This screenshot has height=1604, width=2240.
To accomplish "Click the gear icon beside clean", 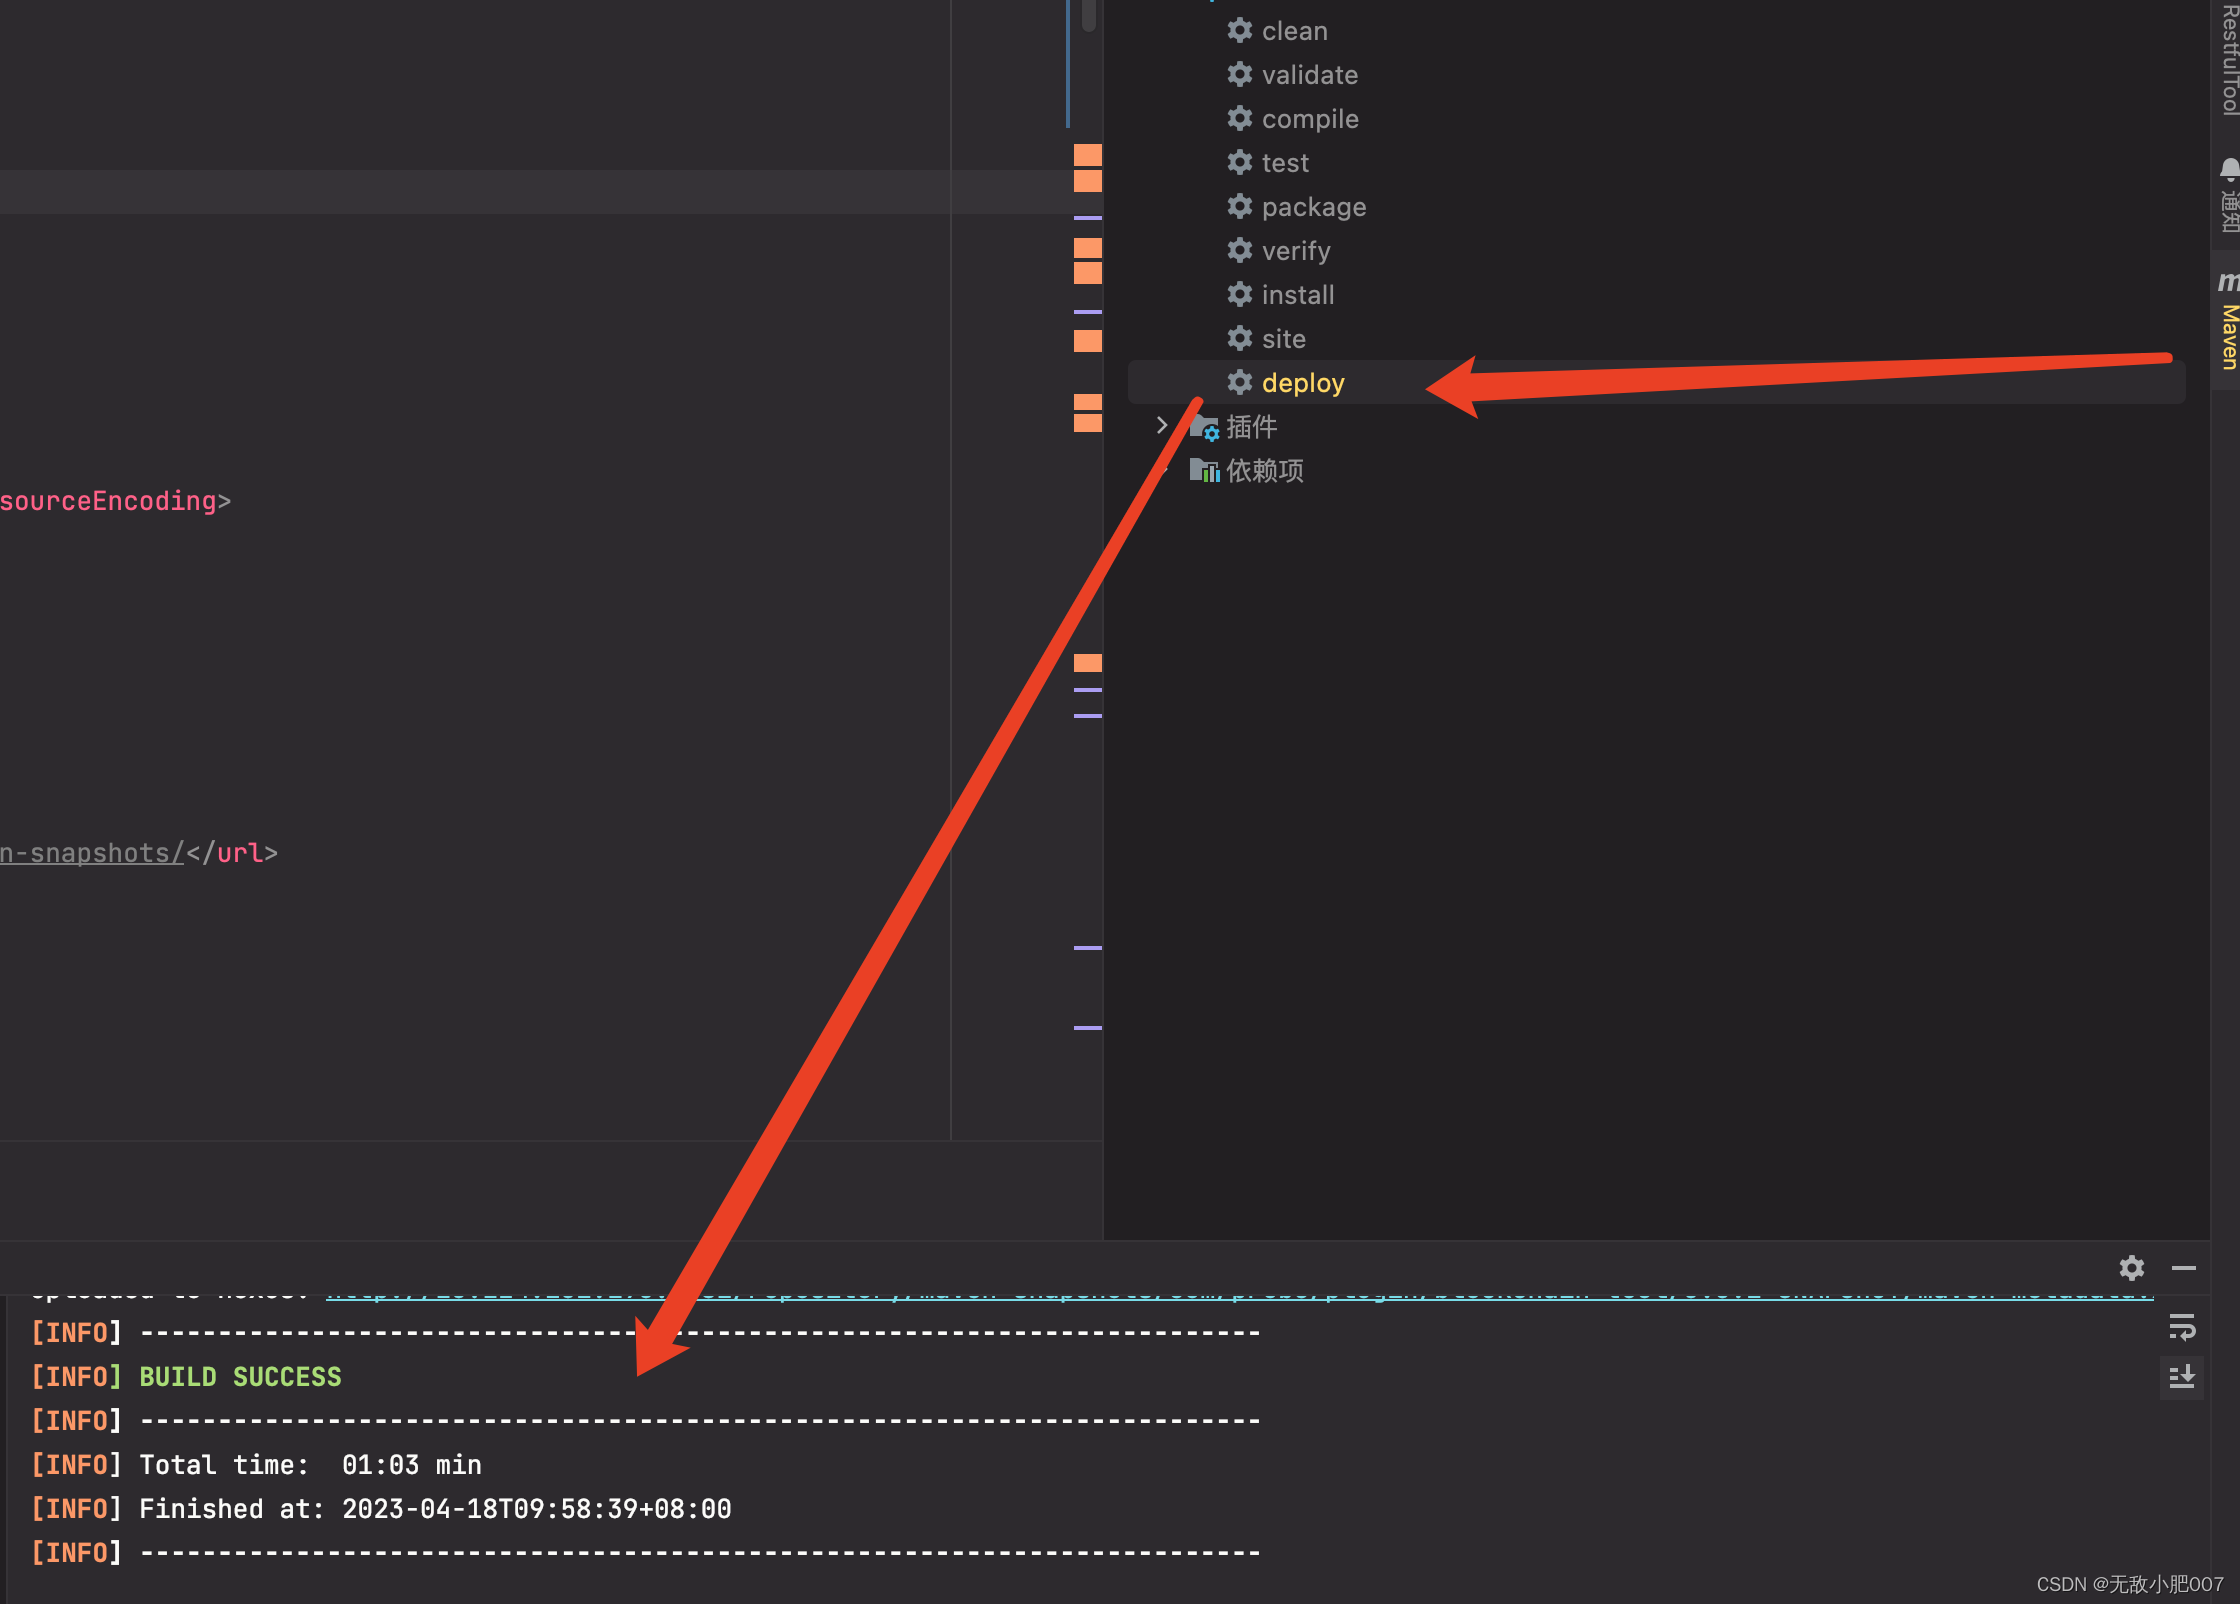I will point(1240,31).
